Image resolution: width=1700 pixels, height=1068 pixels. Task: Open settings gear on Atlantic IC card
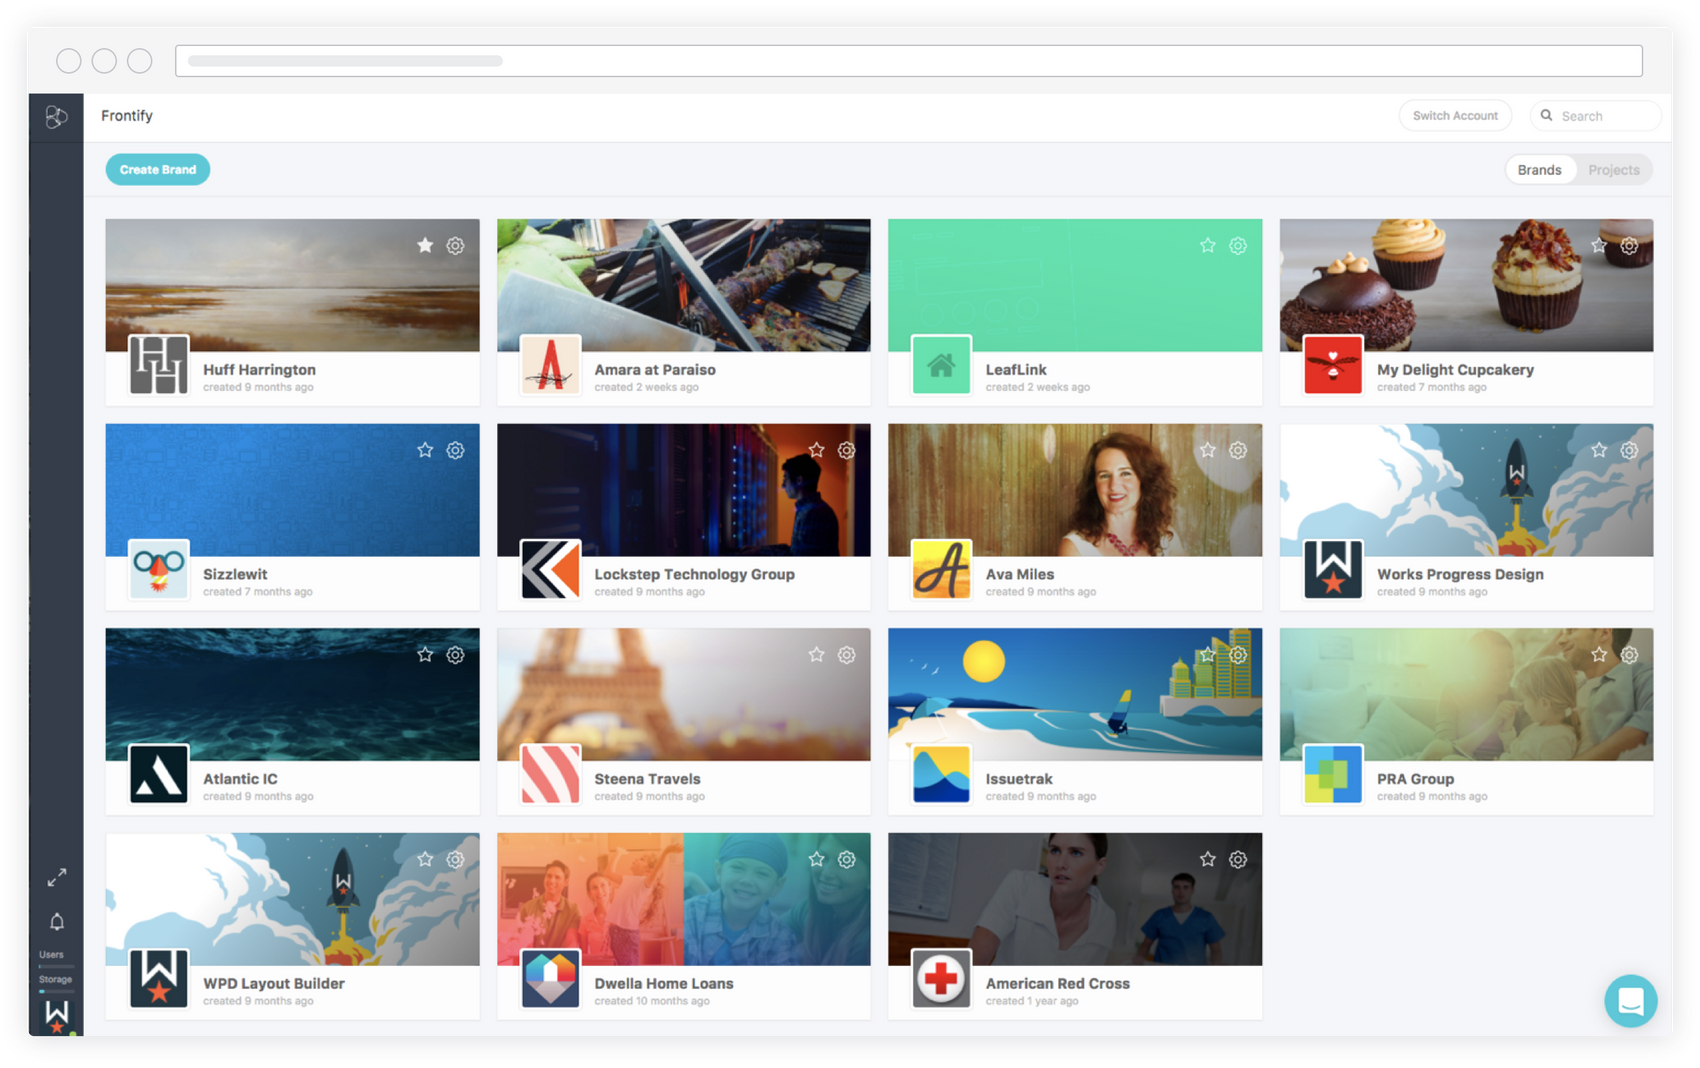coord(455,655)
